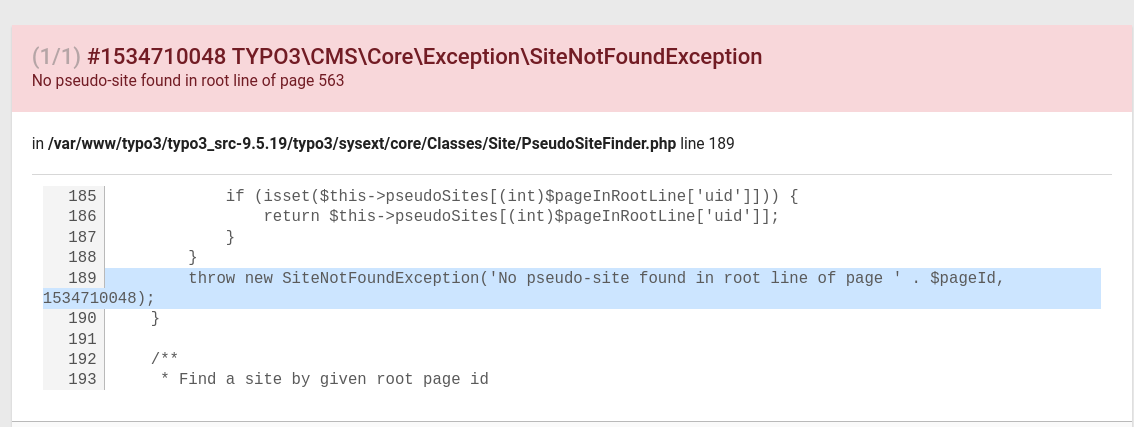Click highlighted line number 189
Screen dimensions: 1134x427
tap(82, 278)
